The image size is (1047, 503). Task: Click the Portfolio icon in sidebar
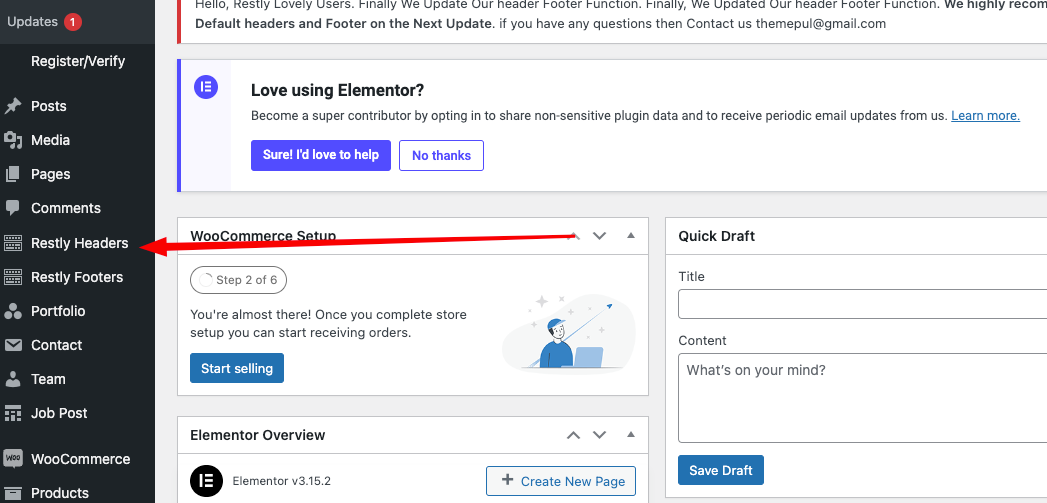13,311
